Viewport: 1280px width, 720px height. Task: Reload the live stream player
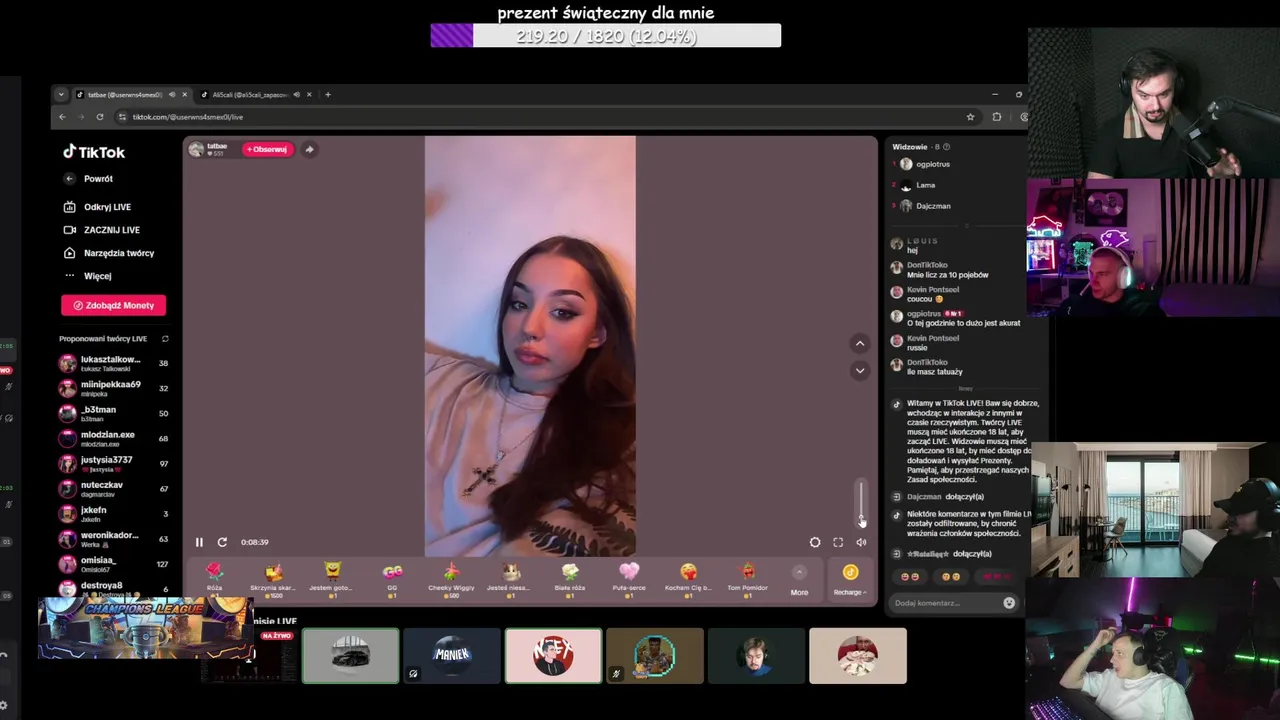[x=222, y=542]
